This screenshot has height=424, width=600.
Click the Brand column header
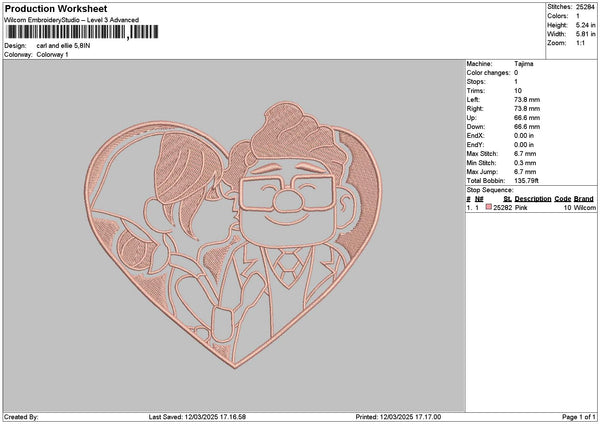point(584,199)
